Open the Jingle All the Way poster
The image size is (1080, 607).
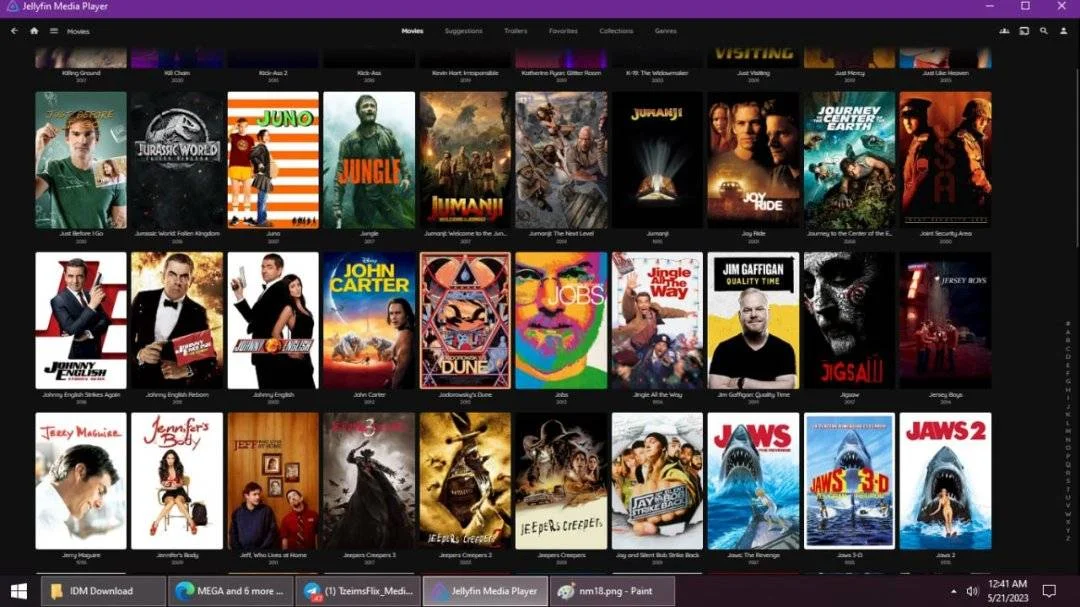point(657,320)
